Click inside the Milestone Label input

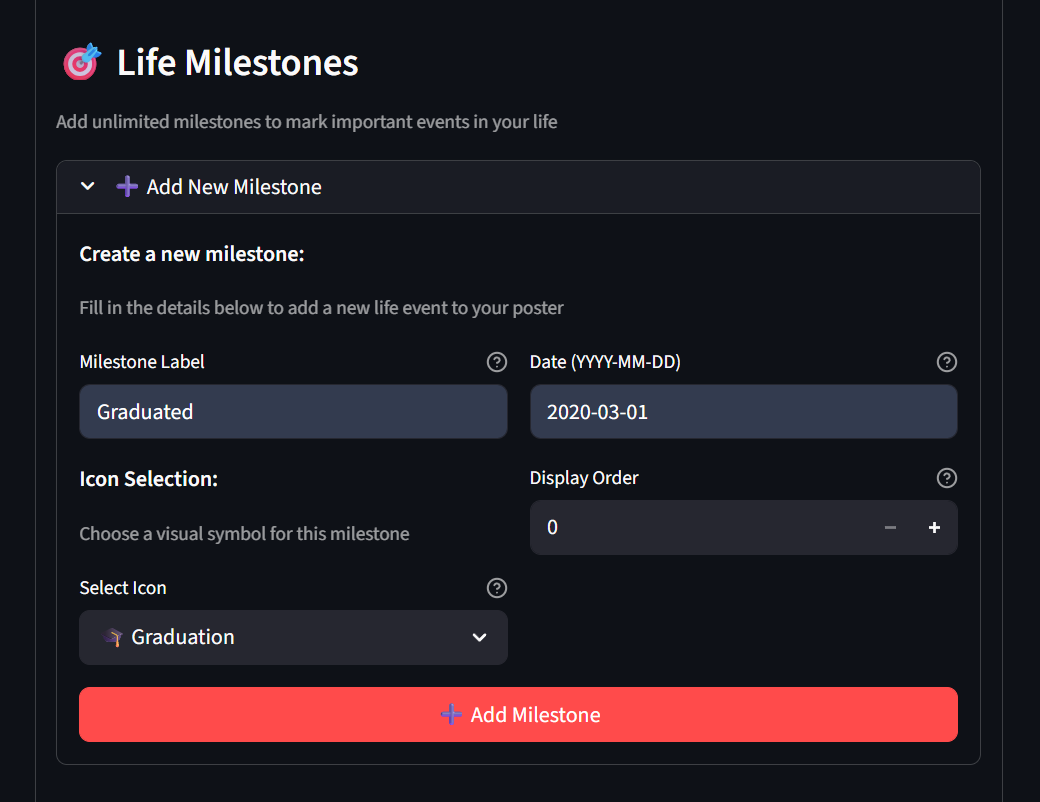click(x=293, y=411)
